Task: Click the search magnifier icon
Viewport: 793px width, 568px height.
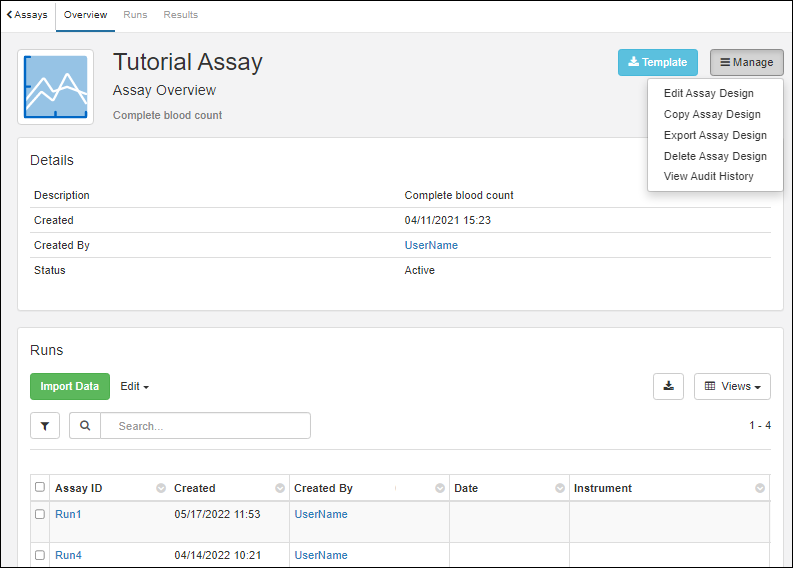Action: point(85,426)
